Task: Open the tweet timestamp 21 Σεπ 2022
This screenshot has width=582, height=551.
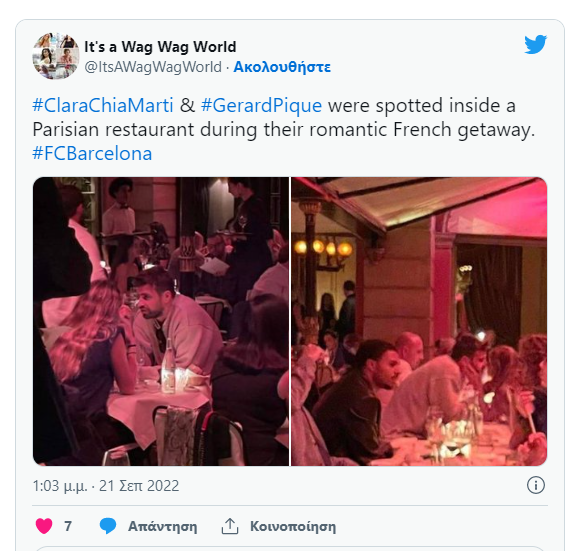Action: click(x=106, y=486)
